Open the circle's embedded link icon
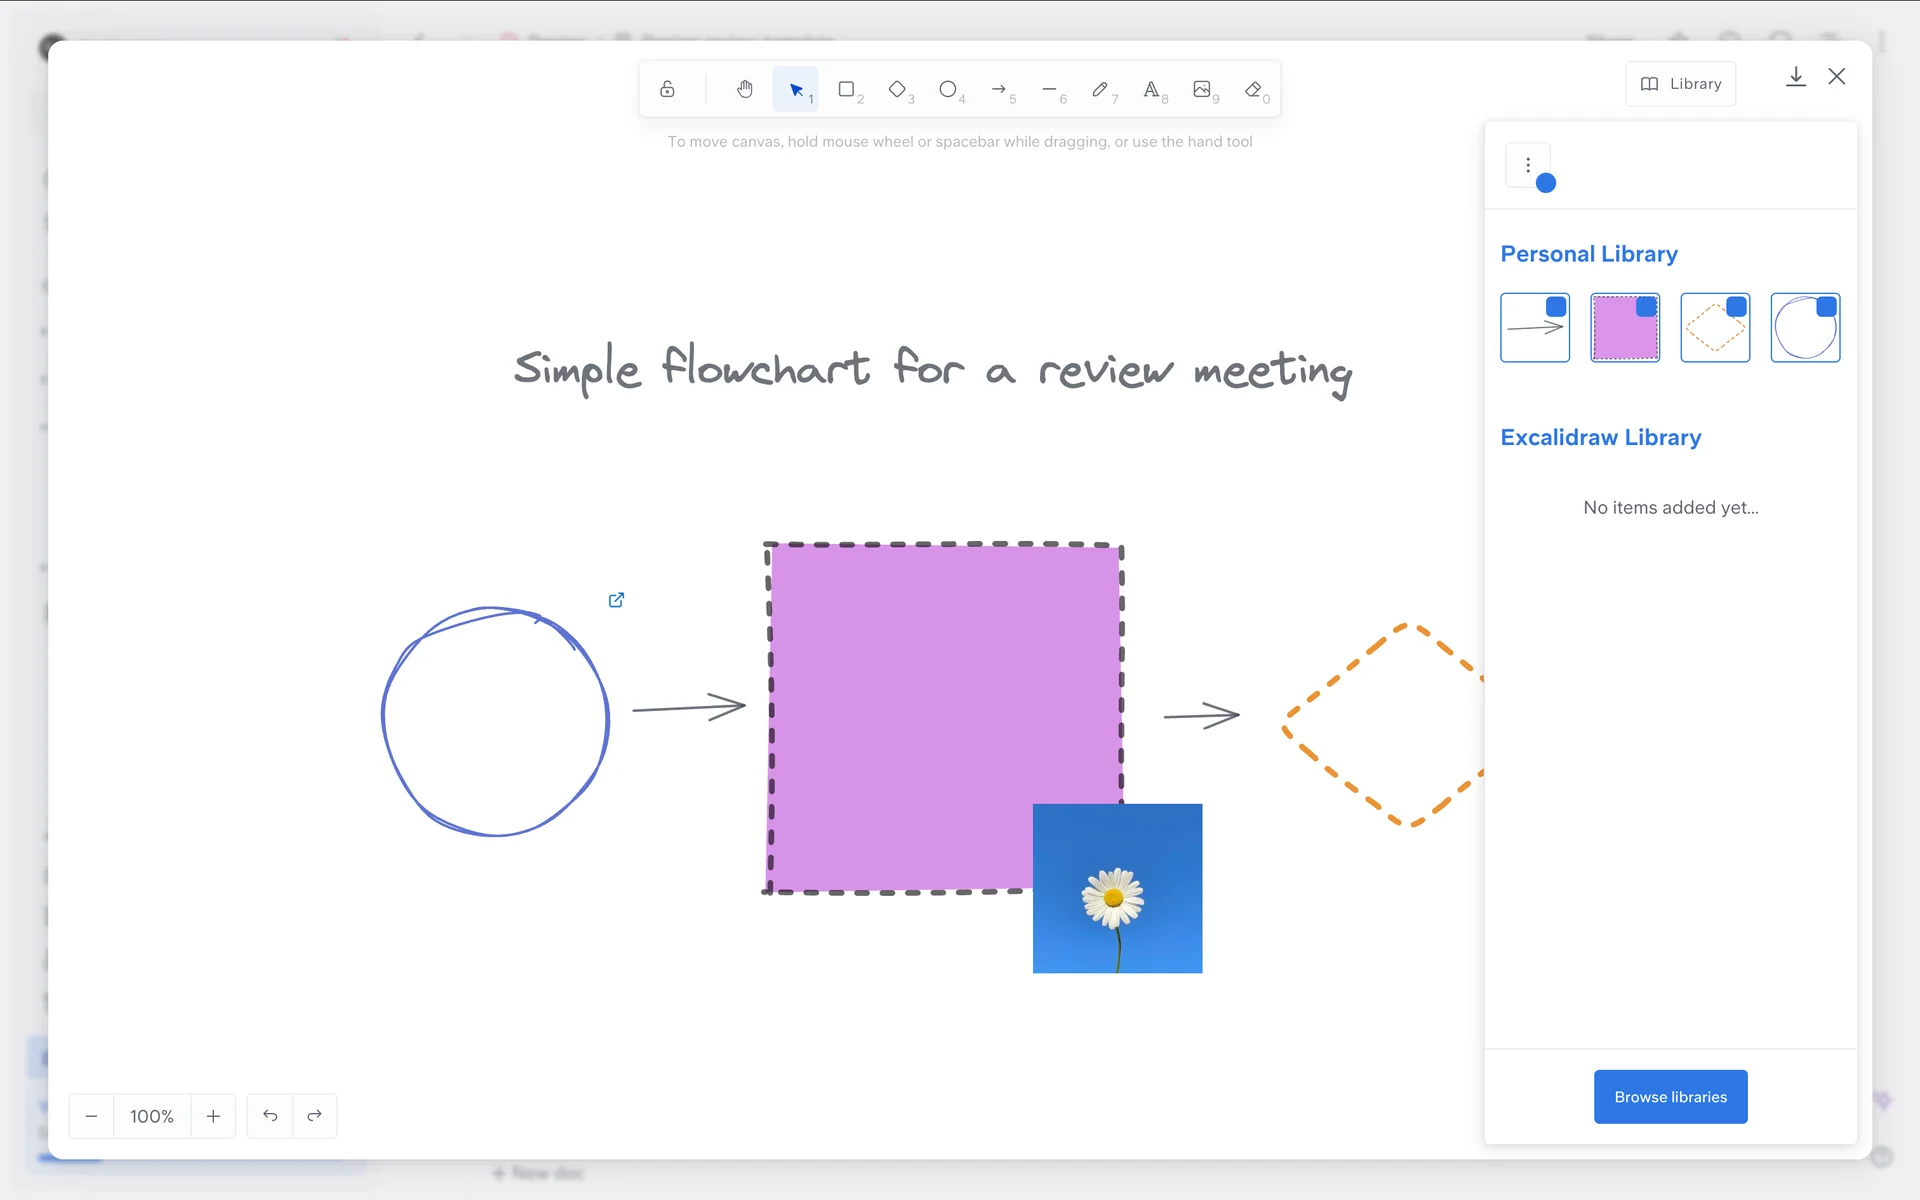This screenshot has width=1920, height=1200. (x=616, y=600)
